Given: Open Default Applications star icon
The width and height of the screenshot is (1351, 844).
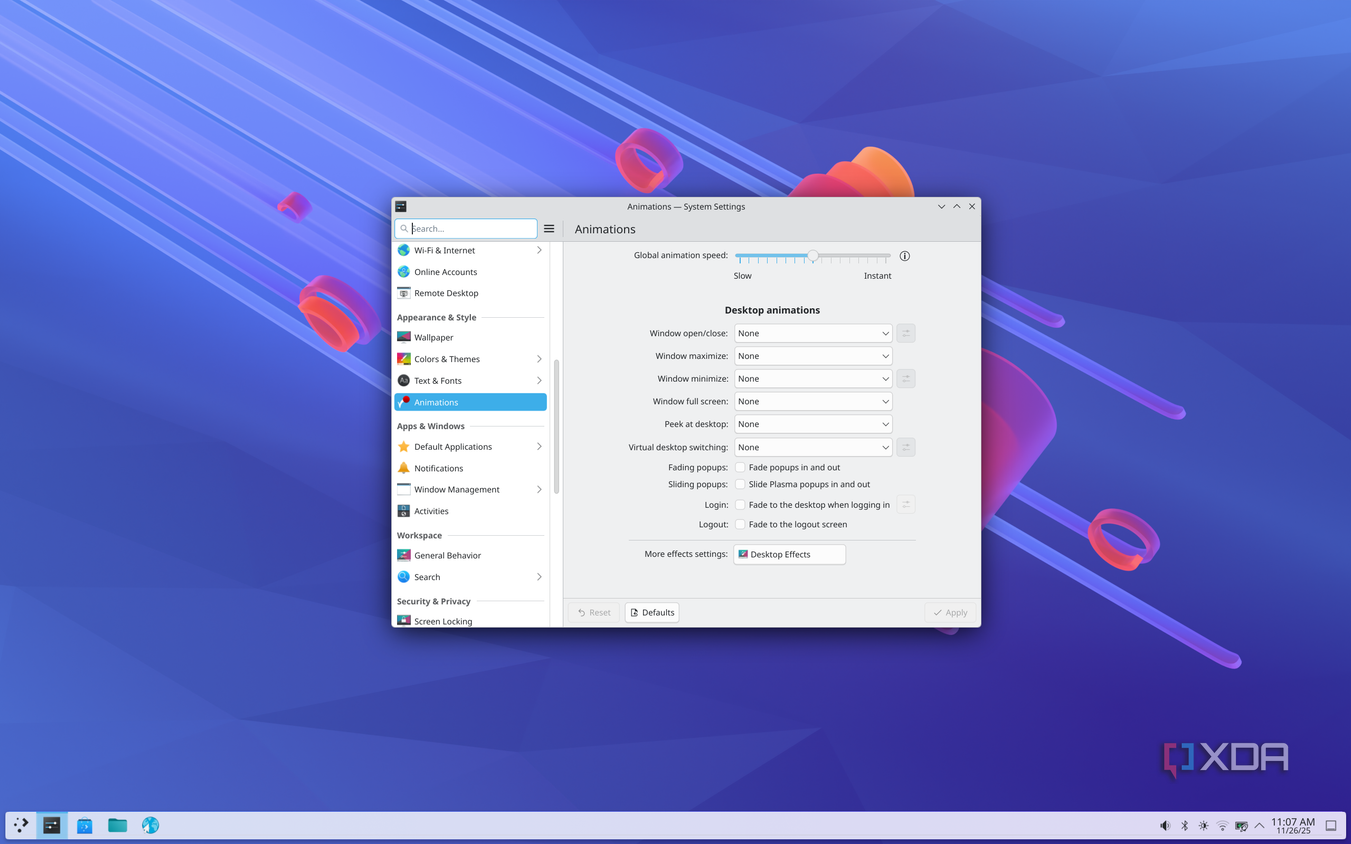Looking at the screenshot, I should 404,447.
